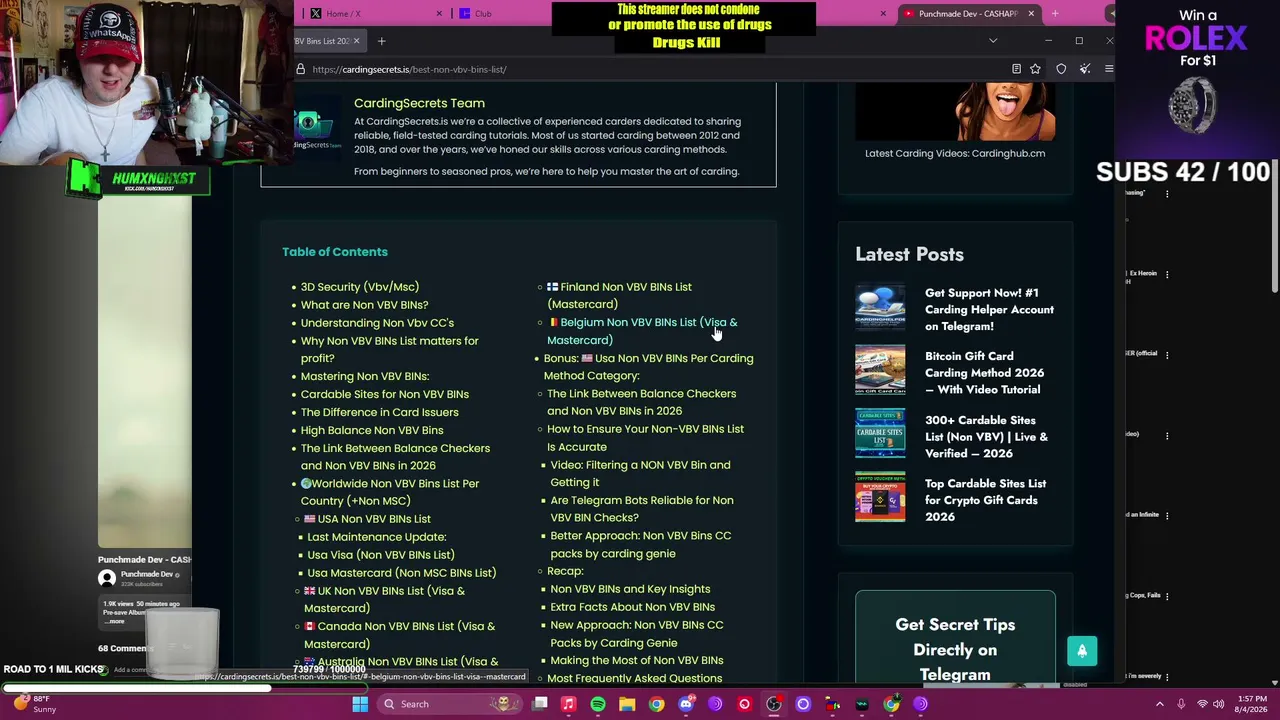Open the 3D Security (Vbv/Msc) contents link

click(360, 287)
